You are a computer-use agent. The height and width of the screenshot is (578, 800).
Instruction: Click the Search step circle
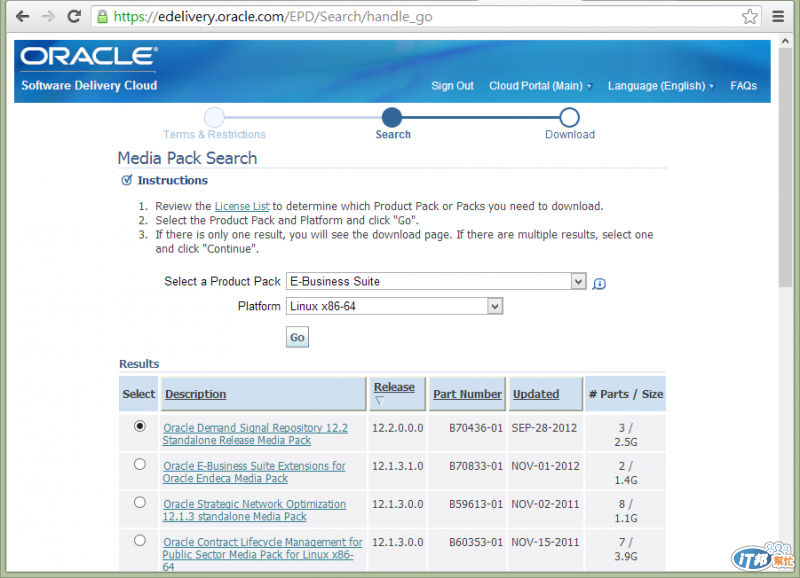coord(392,117)
